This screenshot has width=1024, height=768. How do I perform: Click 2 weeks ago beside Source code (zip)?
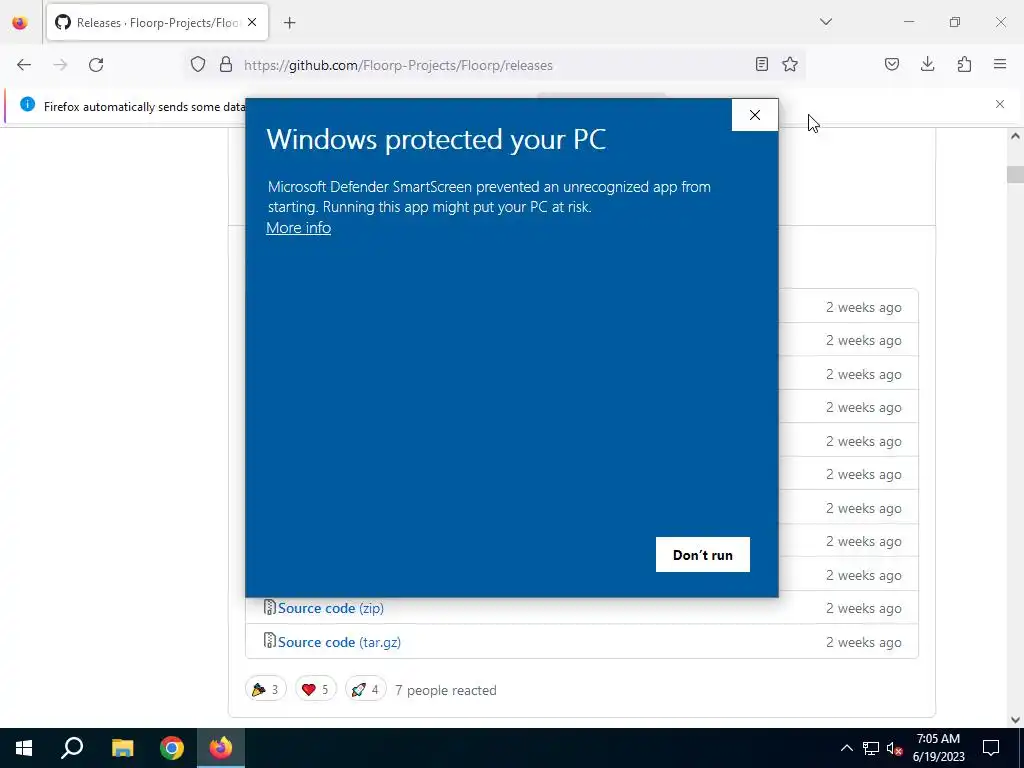863,609
